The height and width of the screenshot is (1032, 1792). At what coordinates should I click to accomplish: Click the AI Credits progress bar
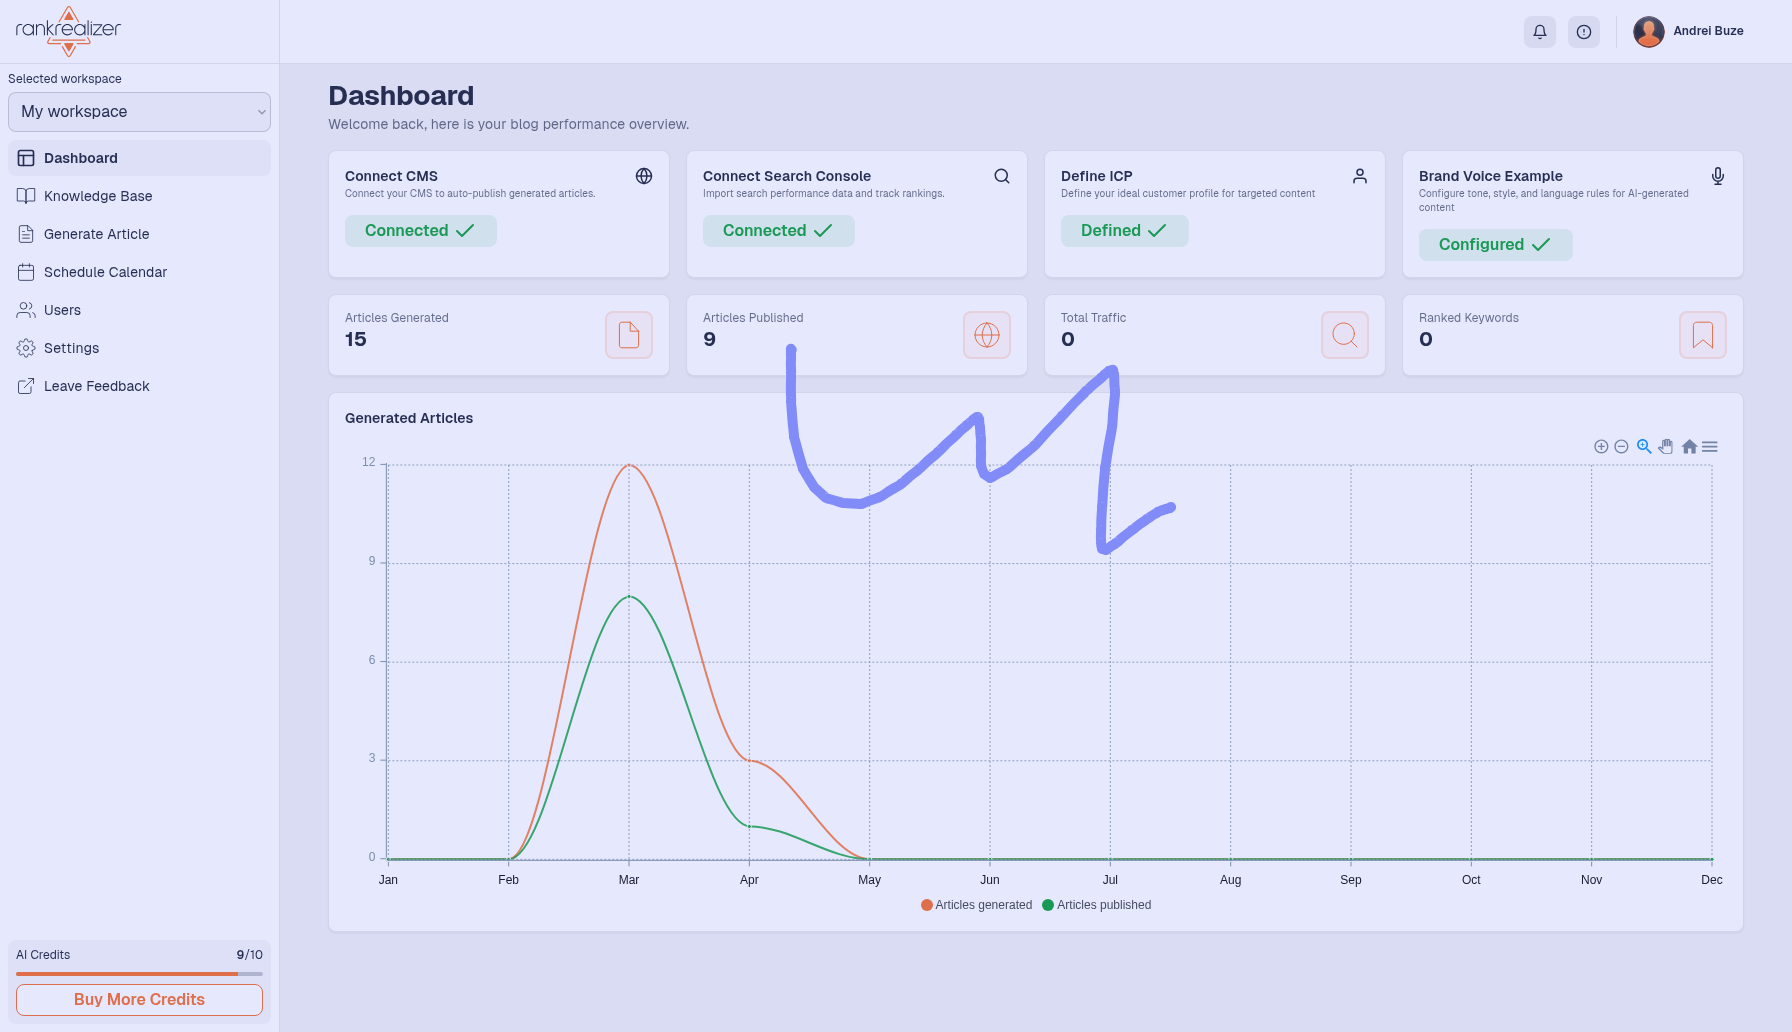(x=139, y=974)
